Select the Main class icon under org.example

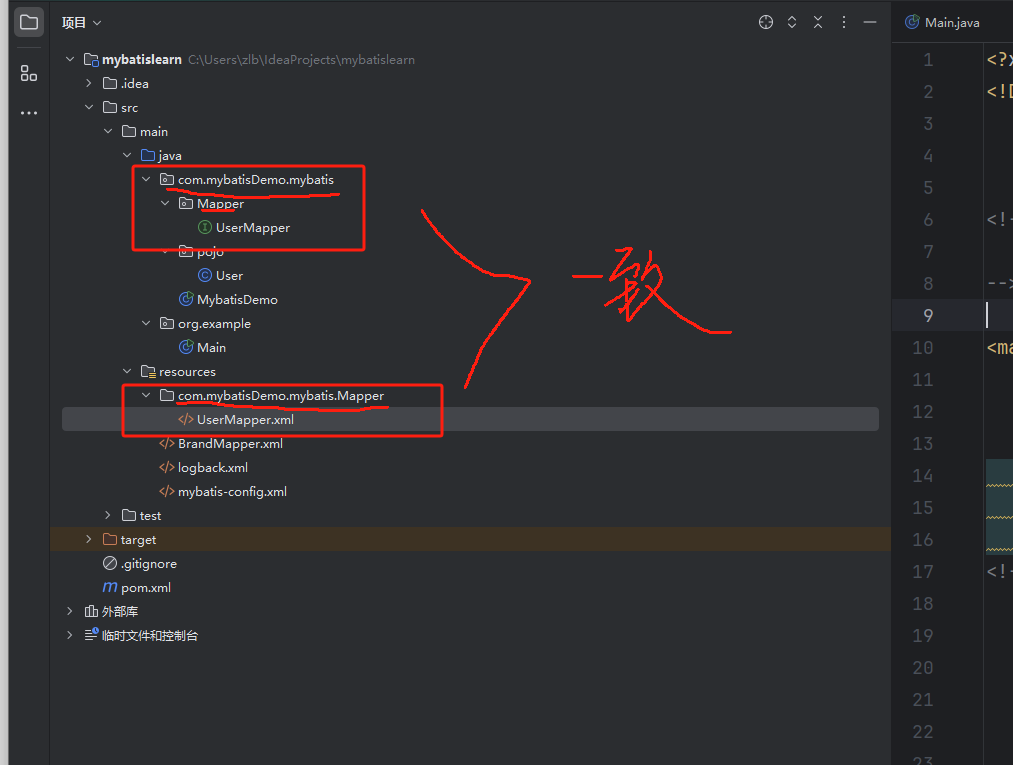point(186,347)
